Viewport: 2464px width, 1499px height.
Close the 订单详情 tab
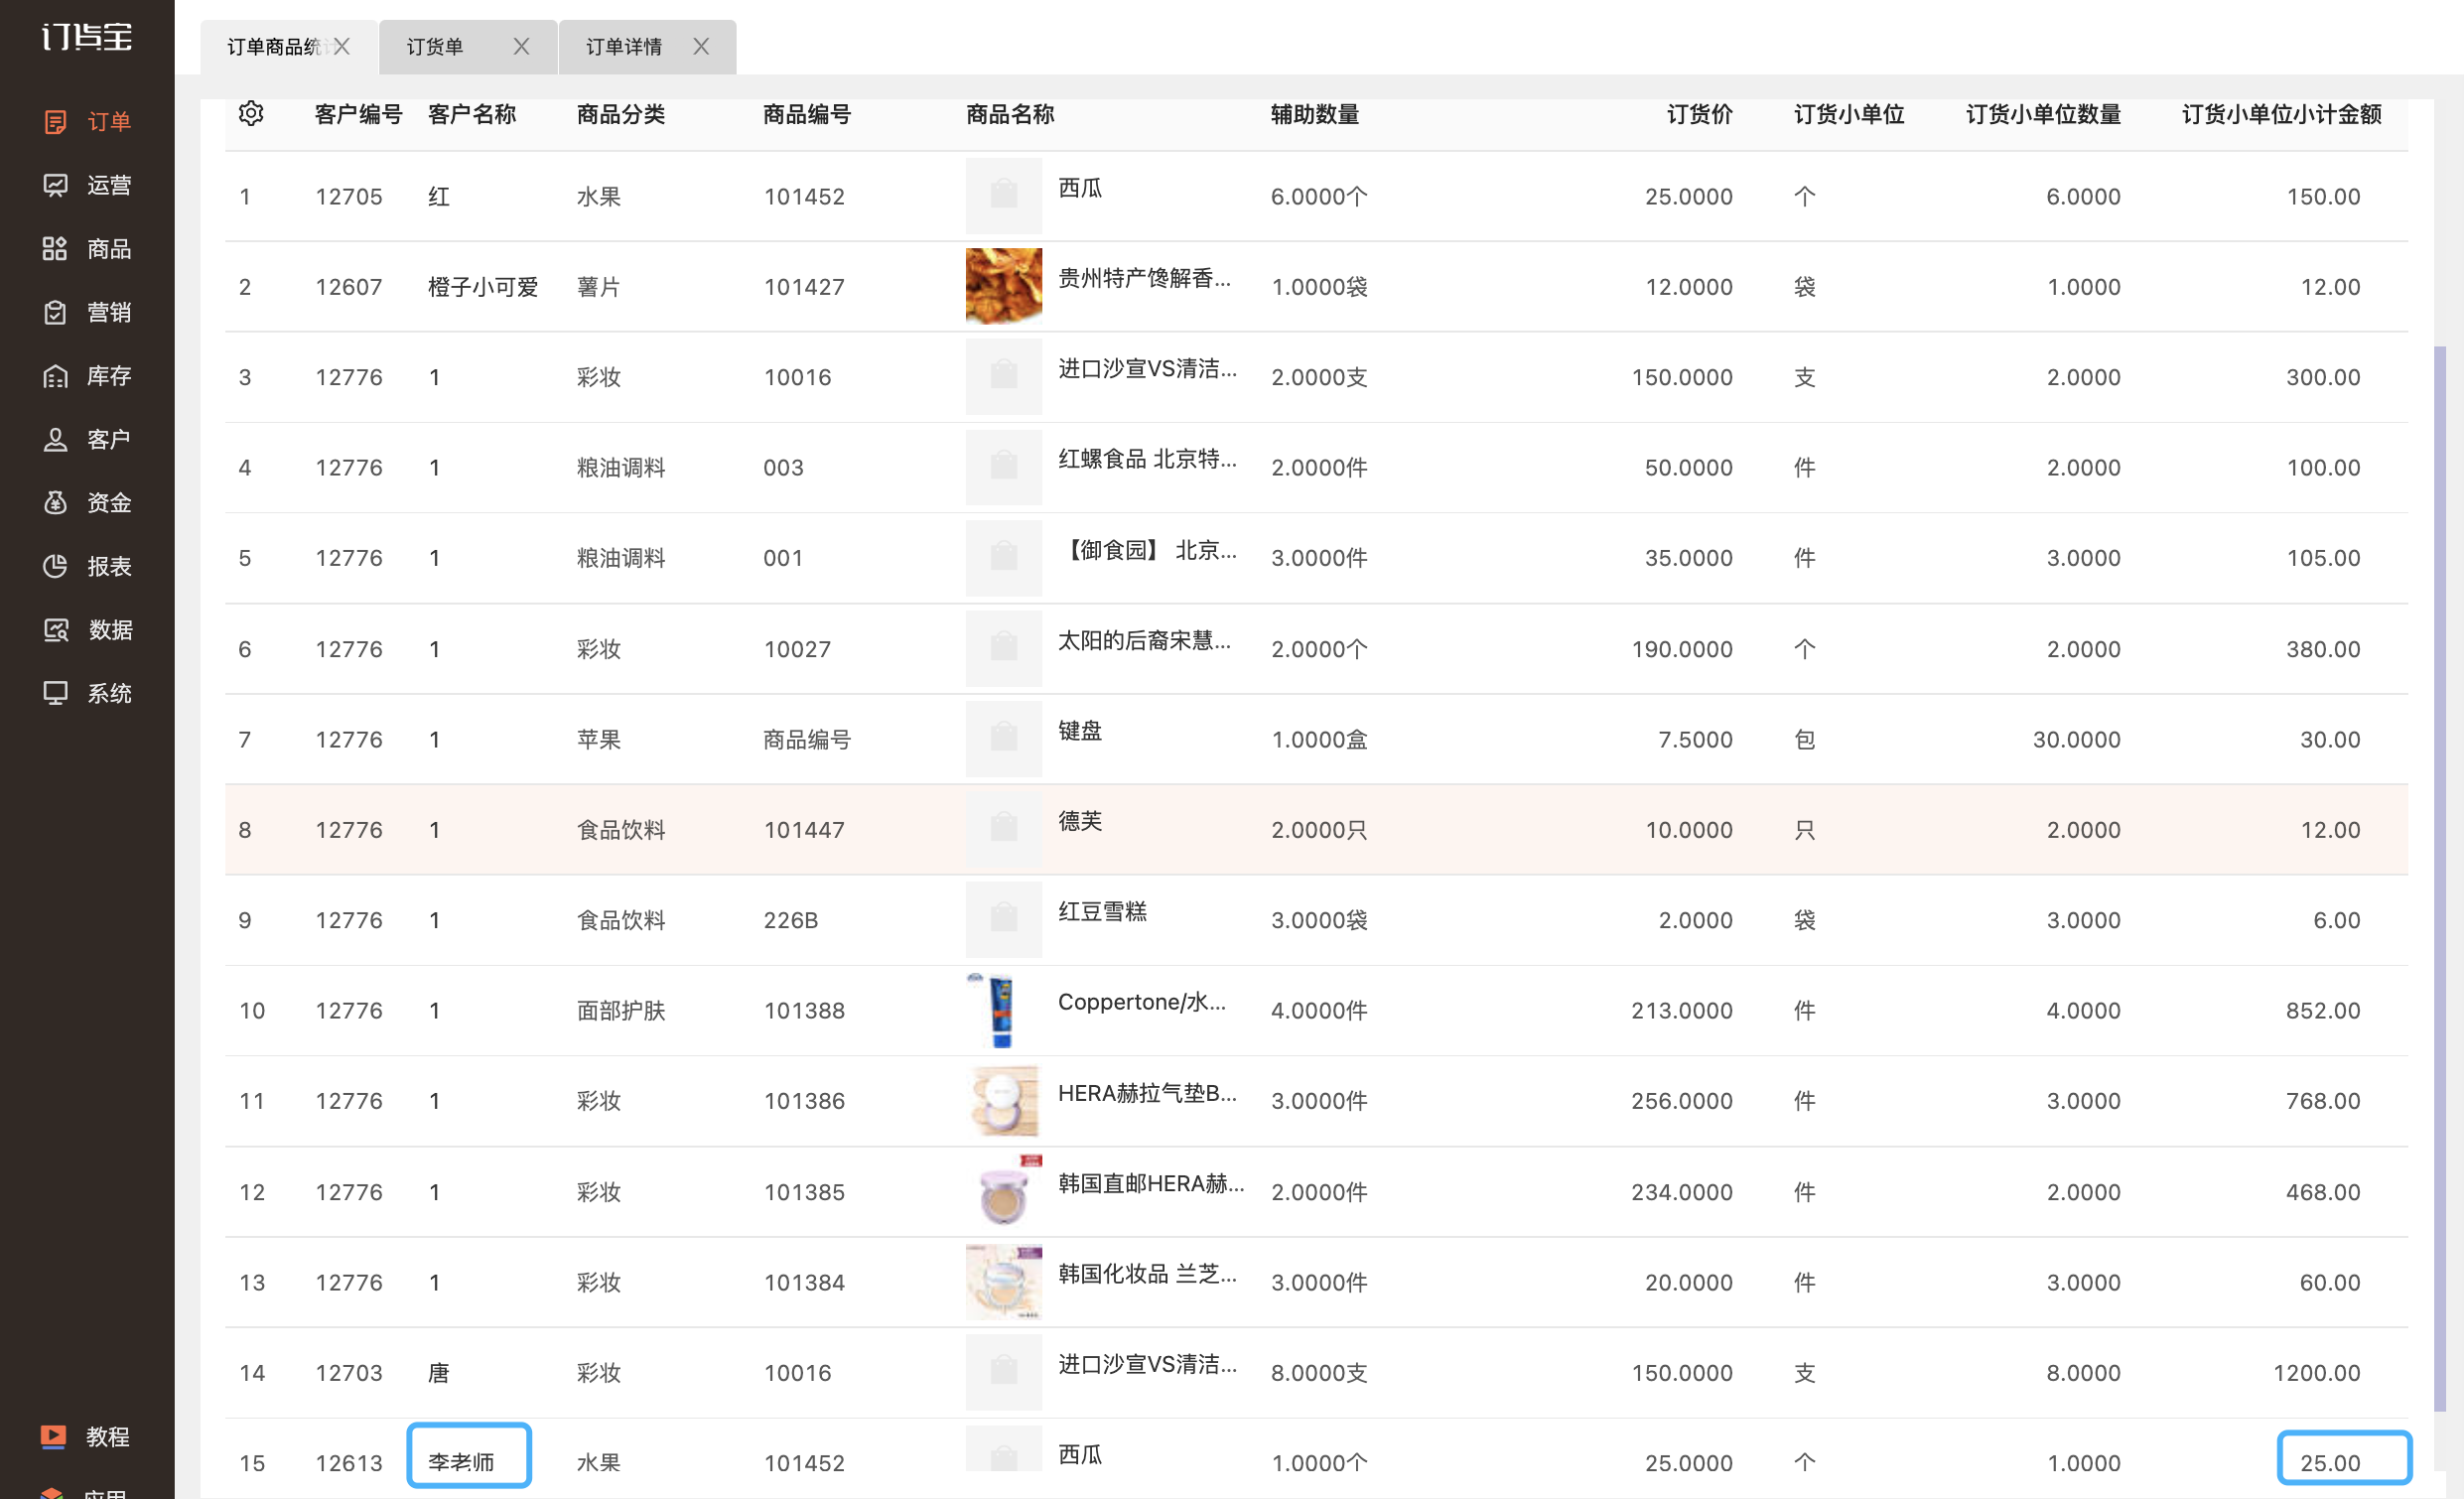[701, 46]
